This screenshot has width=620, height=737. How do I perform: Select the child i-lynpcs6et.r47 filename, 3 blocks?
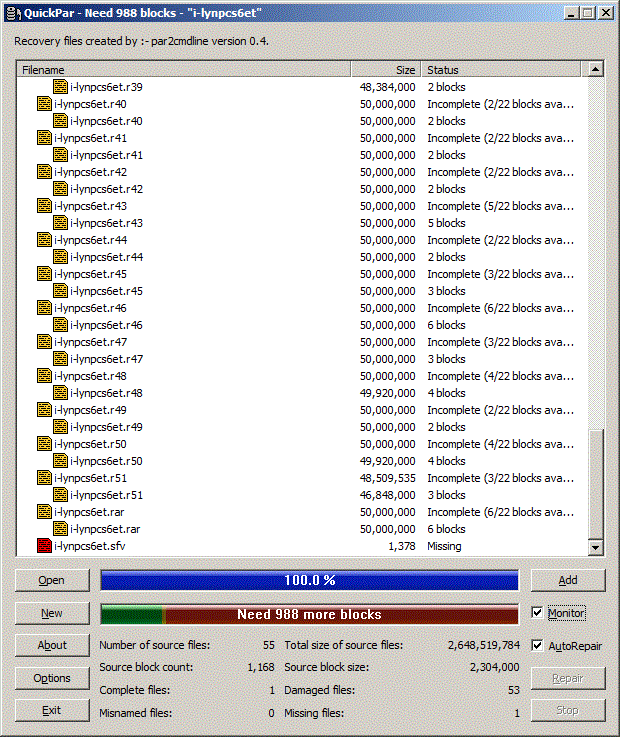click(x=106, y=359)
